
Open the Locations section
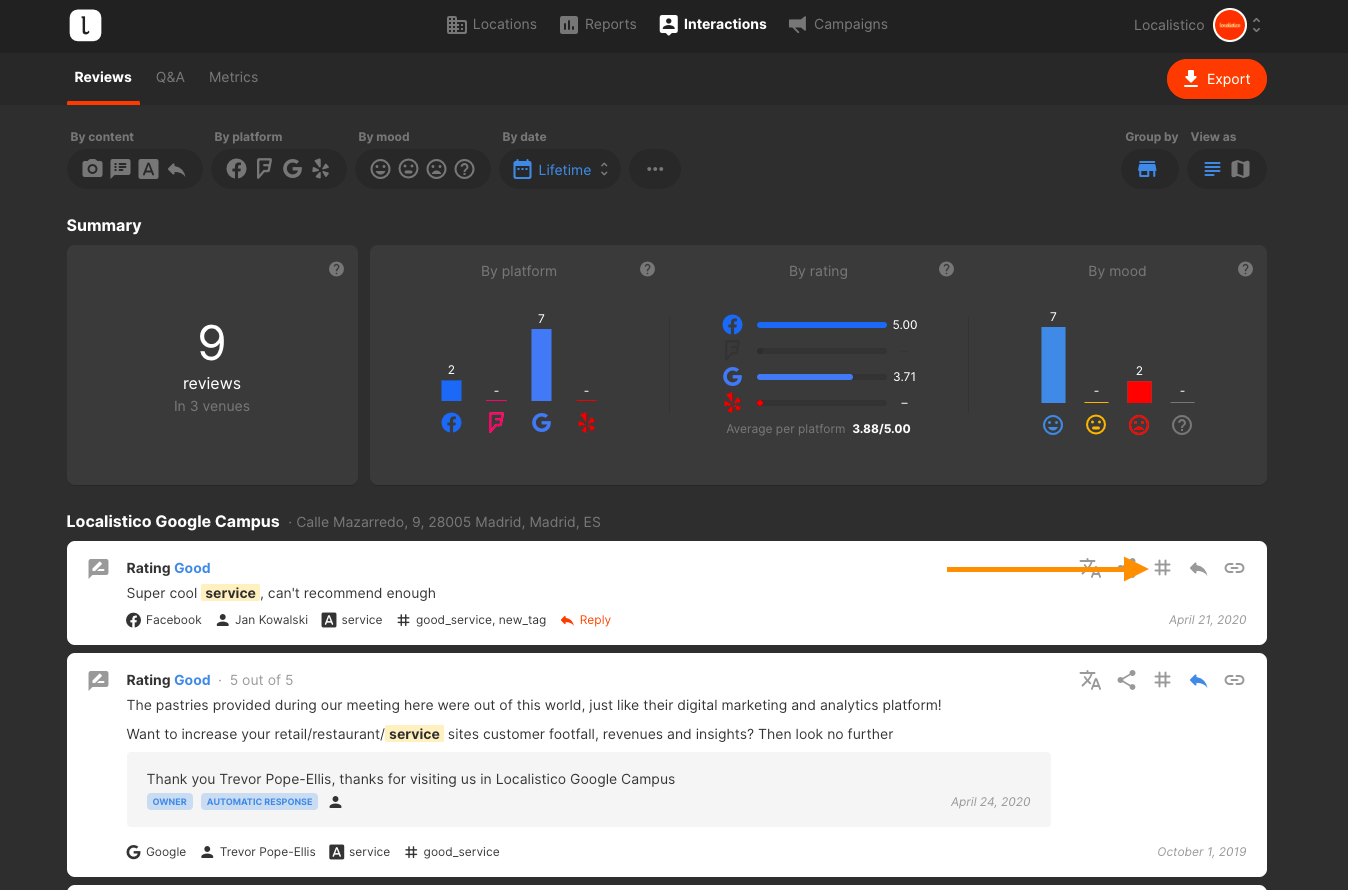coord(492,25)
